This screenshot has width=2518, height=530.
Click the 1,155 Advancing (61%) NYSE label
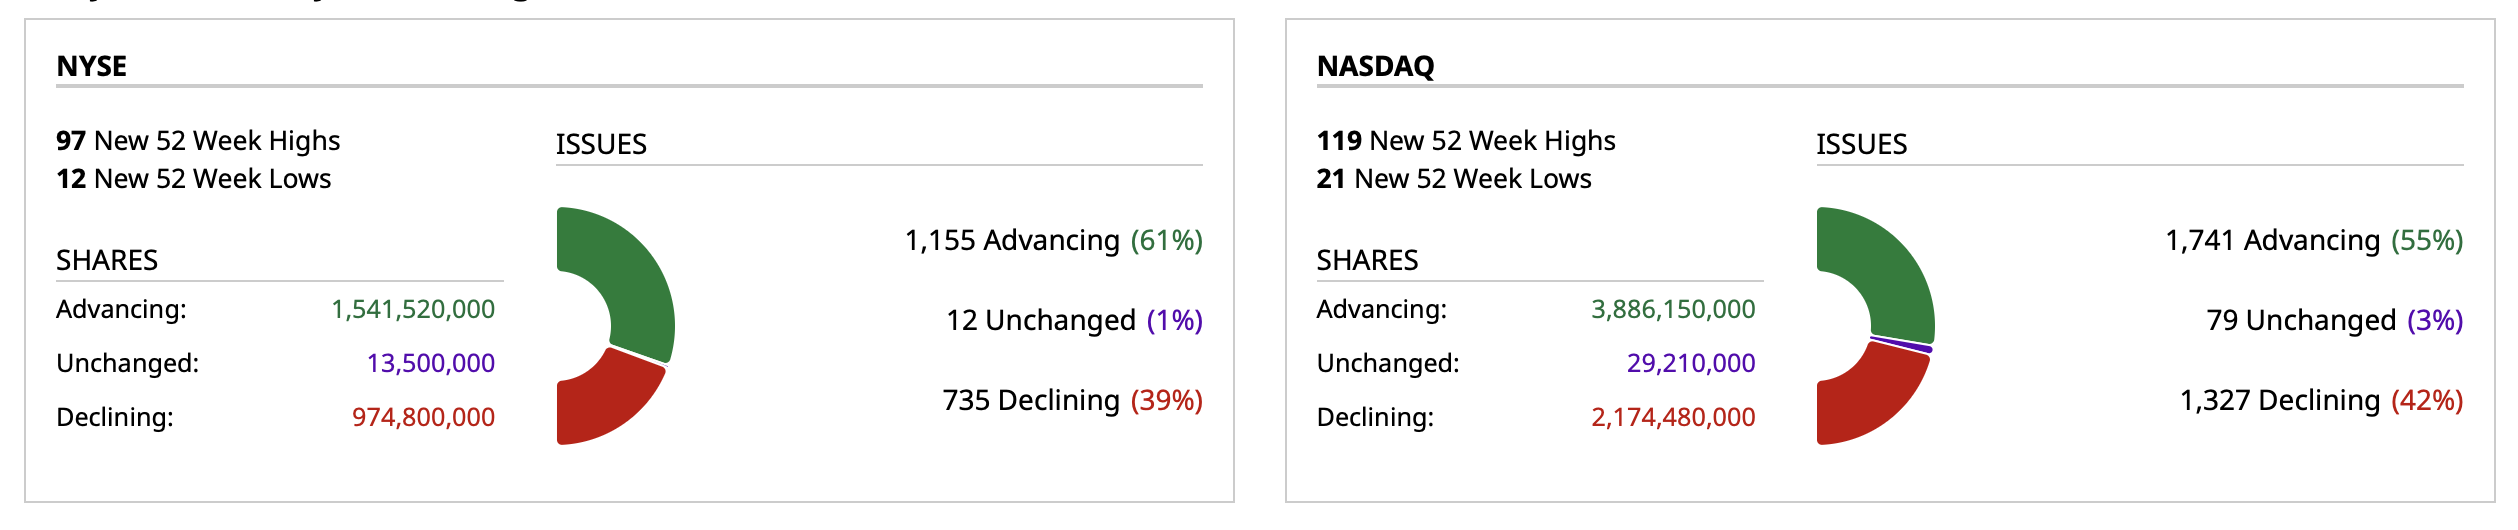coord(1053,240)
